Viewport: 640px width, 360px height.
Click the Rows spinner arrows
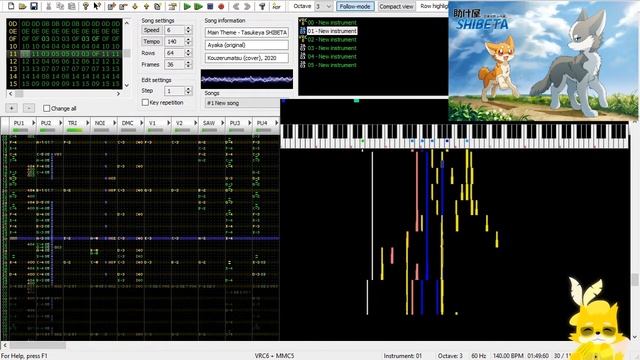tap(188, 53)
